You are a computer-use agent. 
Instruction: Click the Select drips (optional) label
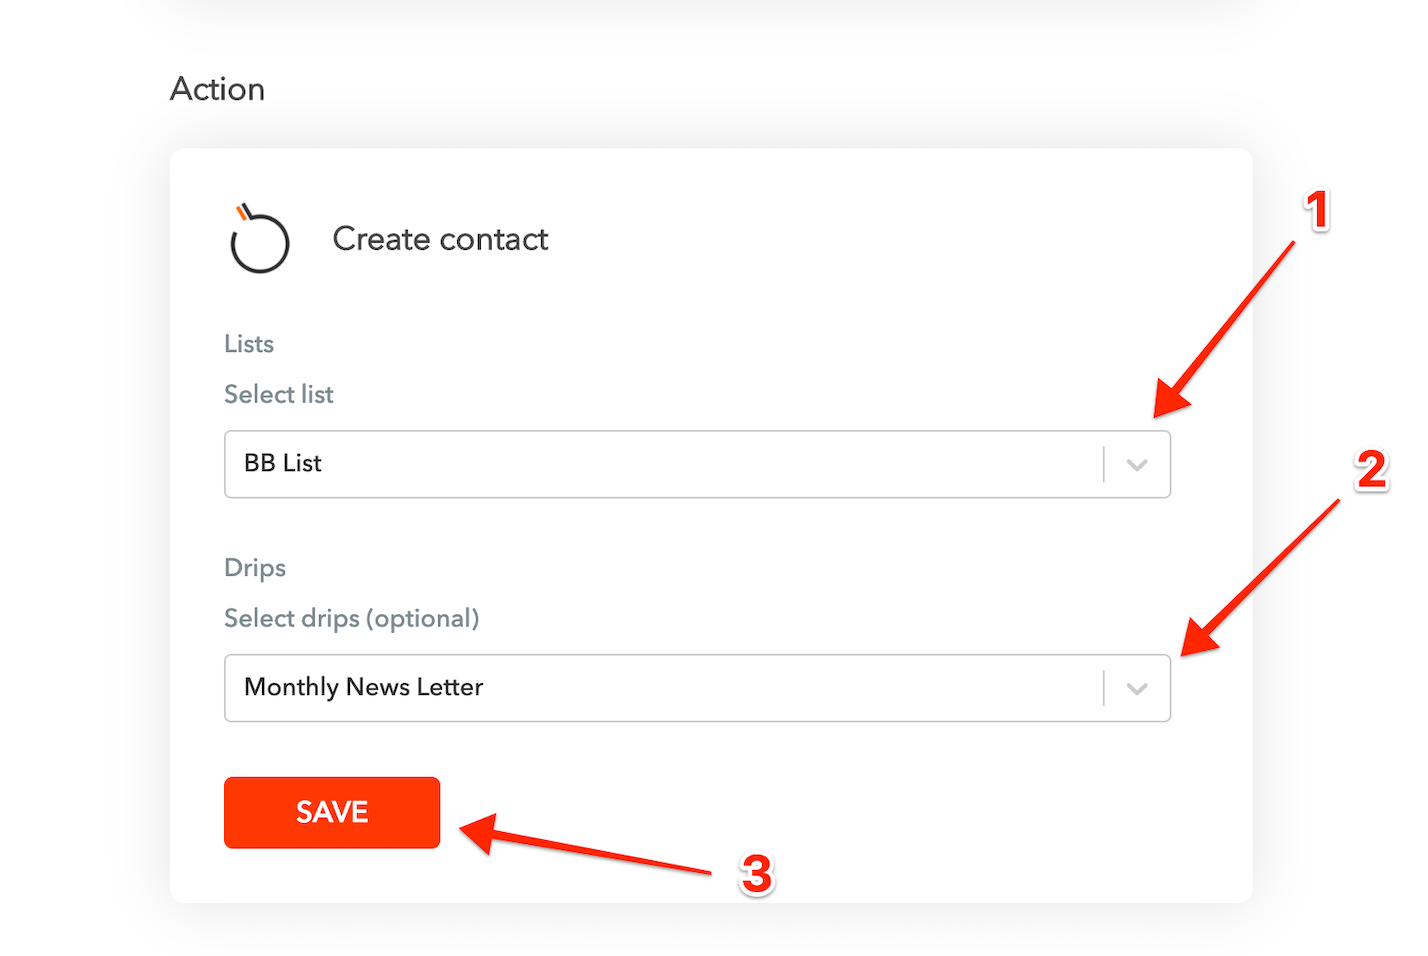tap(352, 619)
